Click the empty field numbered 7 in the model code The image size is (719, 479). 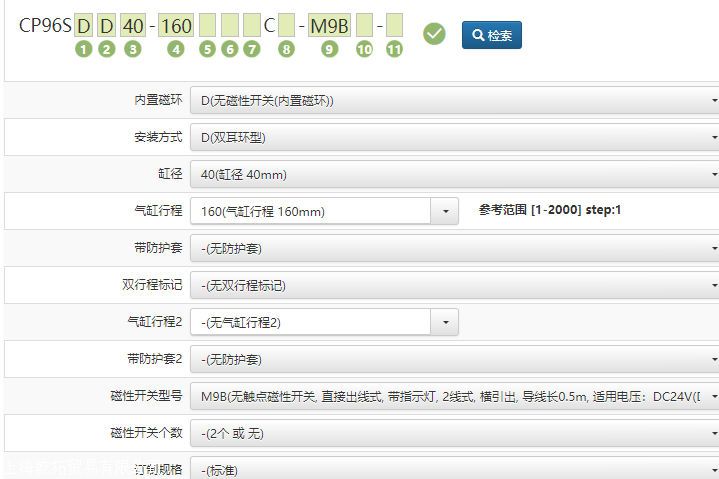coord(252,26)
